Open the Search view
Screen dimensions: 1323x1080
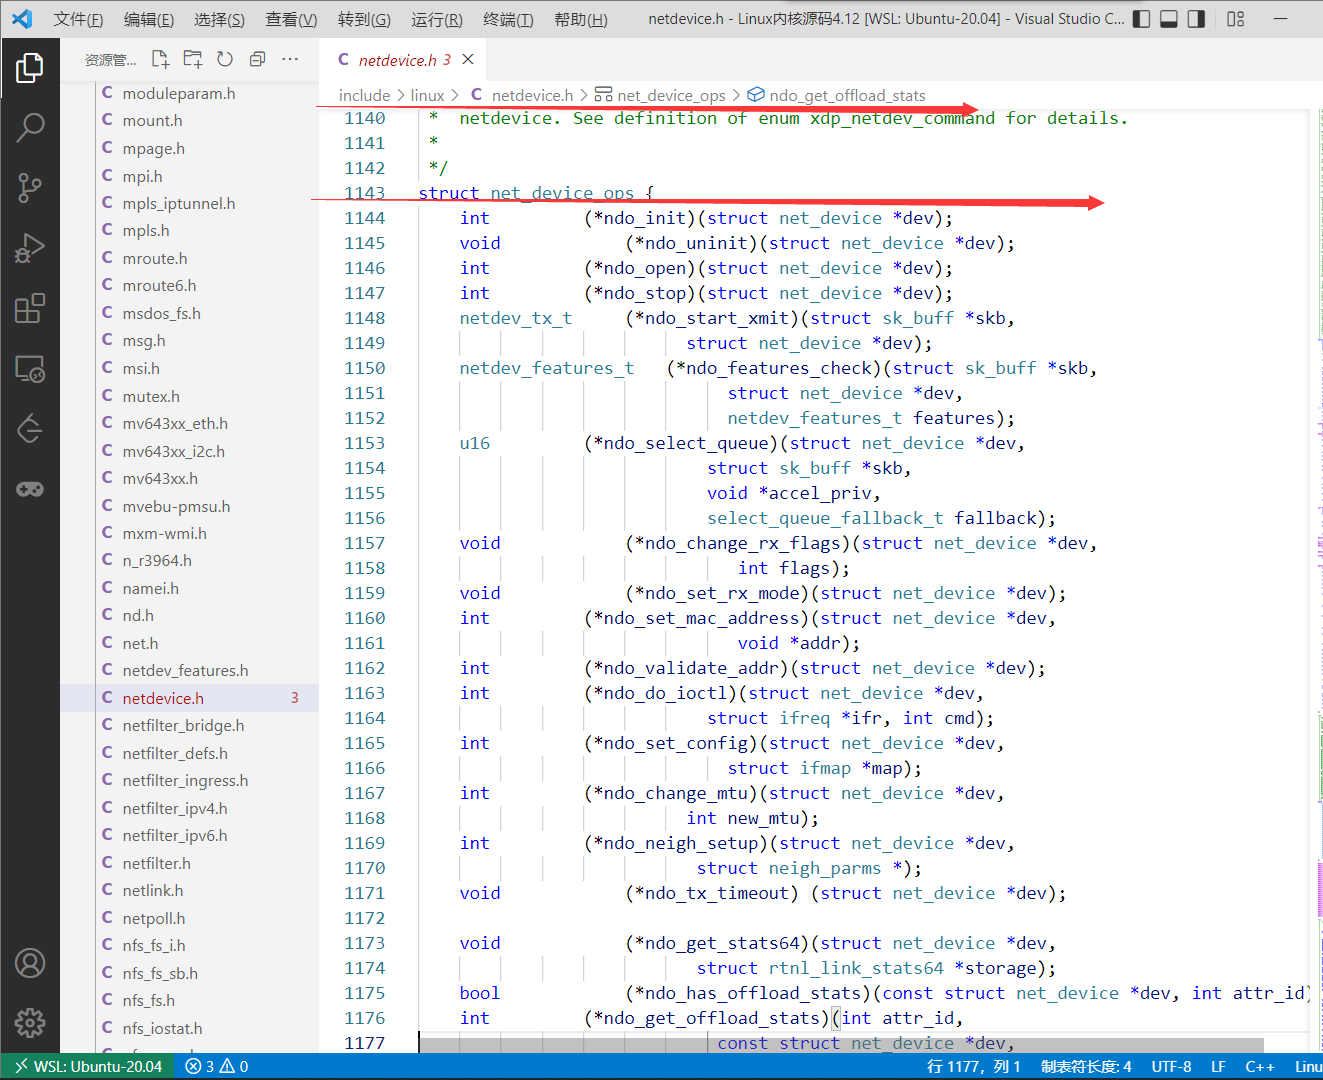30,127
